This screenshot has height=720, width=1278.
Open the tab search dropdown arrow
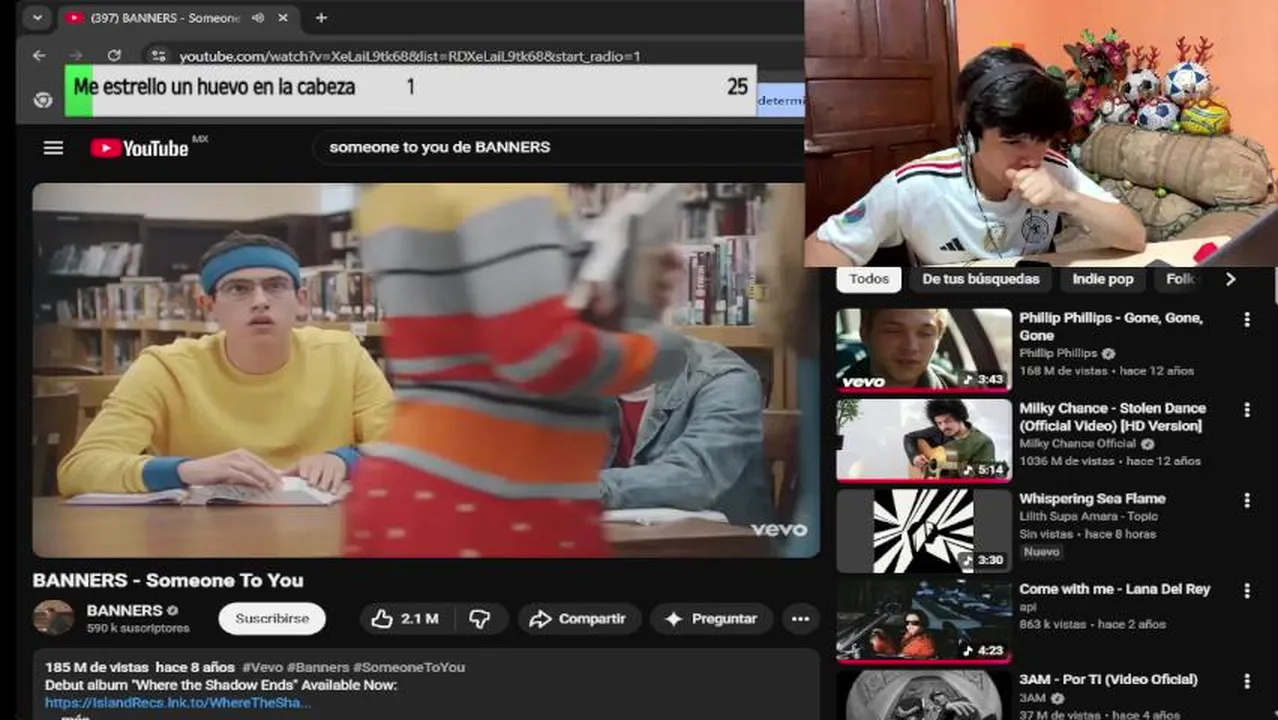pyautogui.click(x=37, y=18)
